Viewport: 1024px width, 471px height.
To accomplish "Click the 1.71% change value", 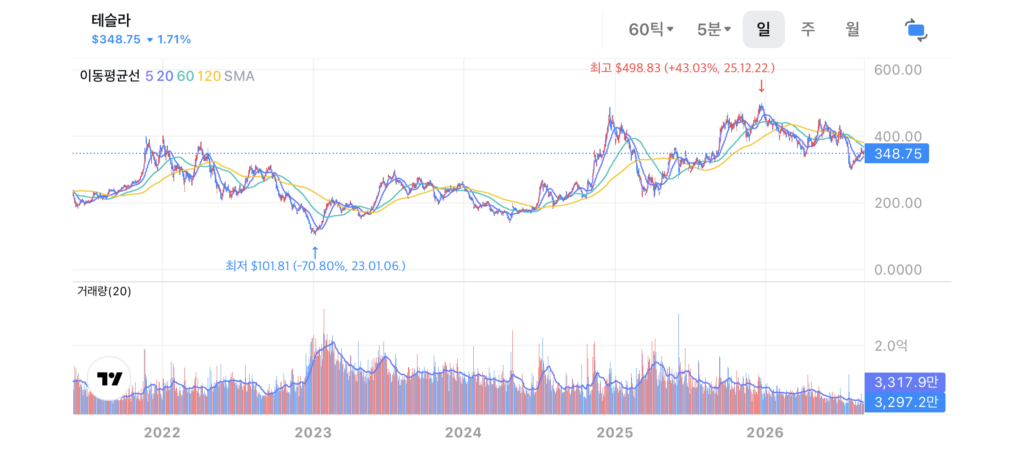I will click(174, 40).
